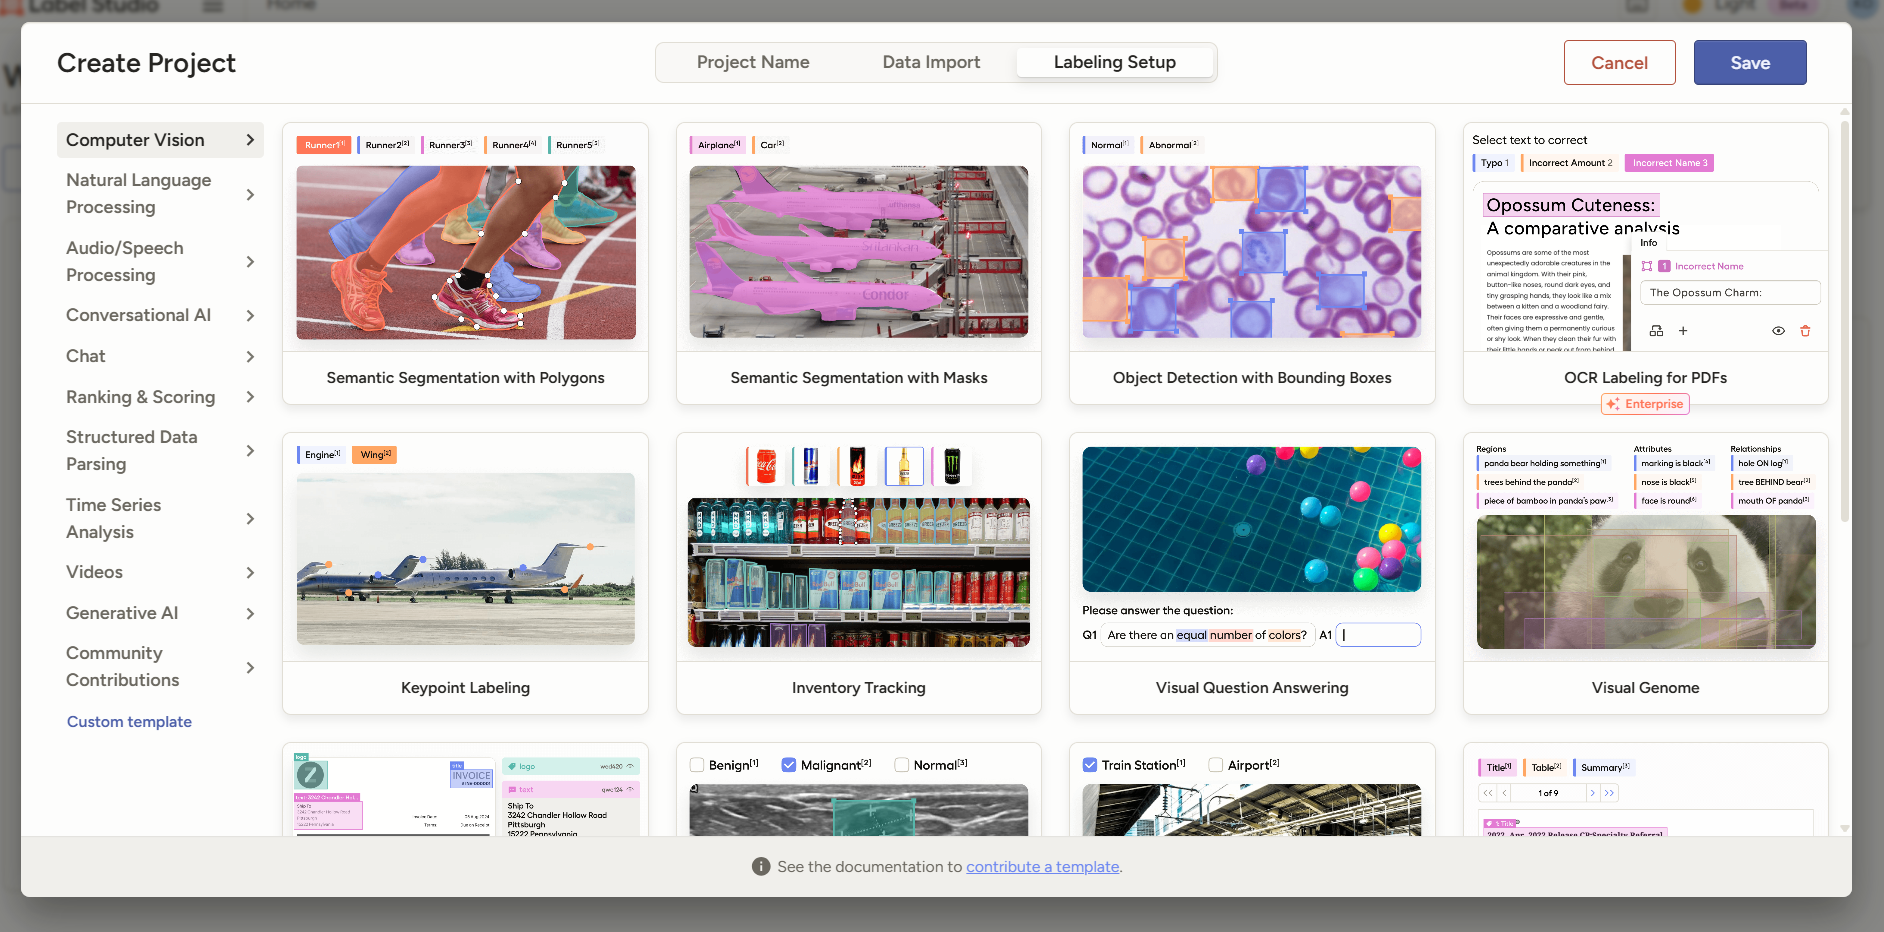1884x932 pixels.
Task: Choose the Inventory Tracking template
Action: [859, 574]
